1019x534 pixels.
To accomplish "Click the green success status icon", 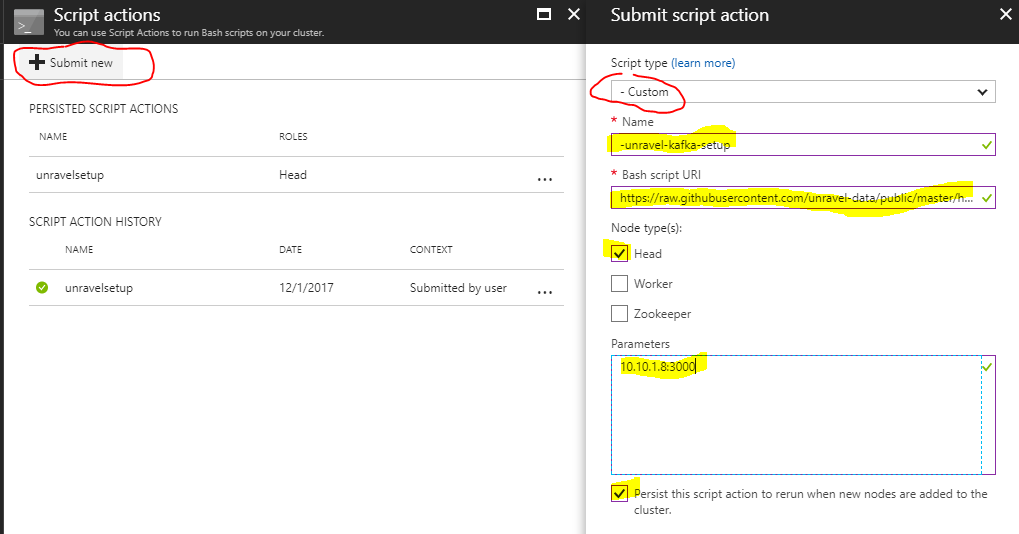I will click(42, 287).
